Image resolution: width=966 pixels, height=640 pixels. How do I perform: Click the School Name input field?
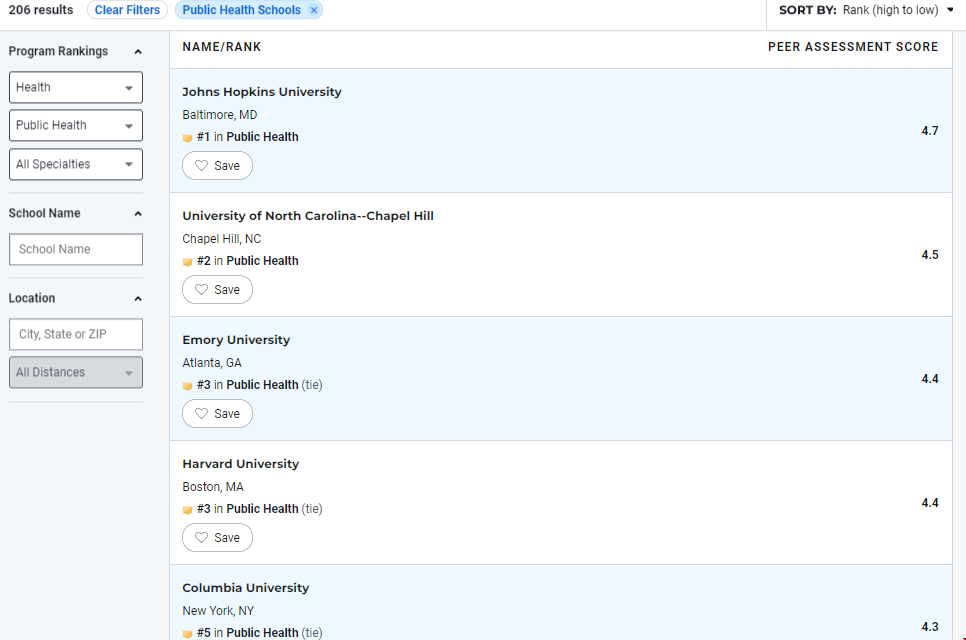[76, 250]
